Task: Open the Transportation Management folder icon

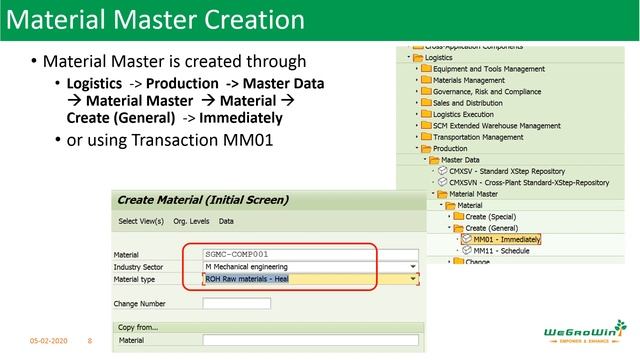Action: coord(426,137)
